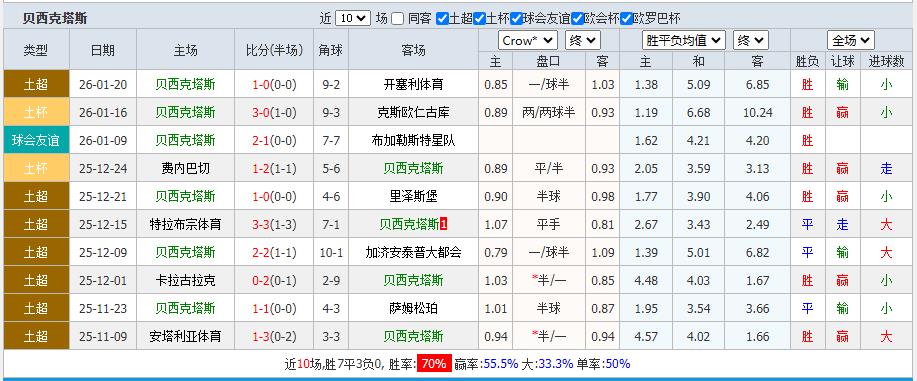Click the 55.5% 赢率 value

point(501,363)
